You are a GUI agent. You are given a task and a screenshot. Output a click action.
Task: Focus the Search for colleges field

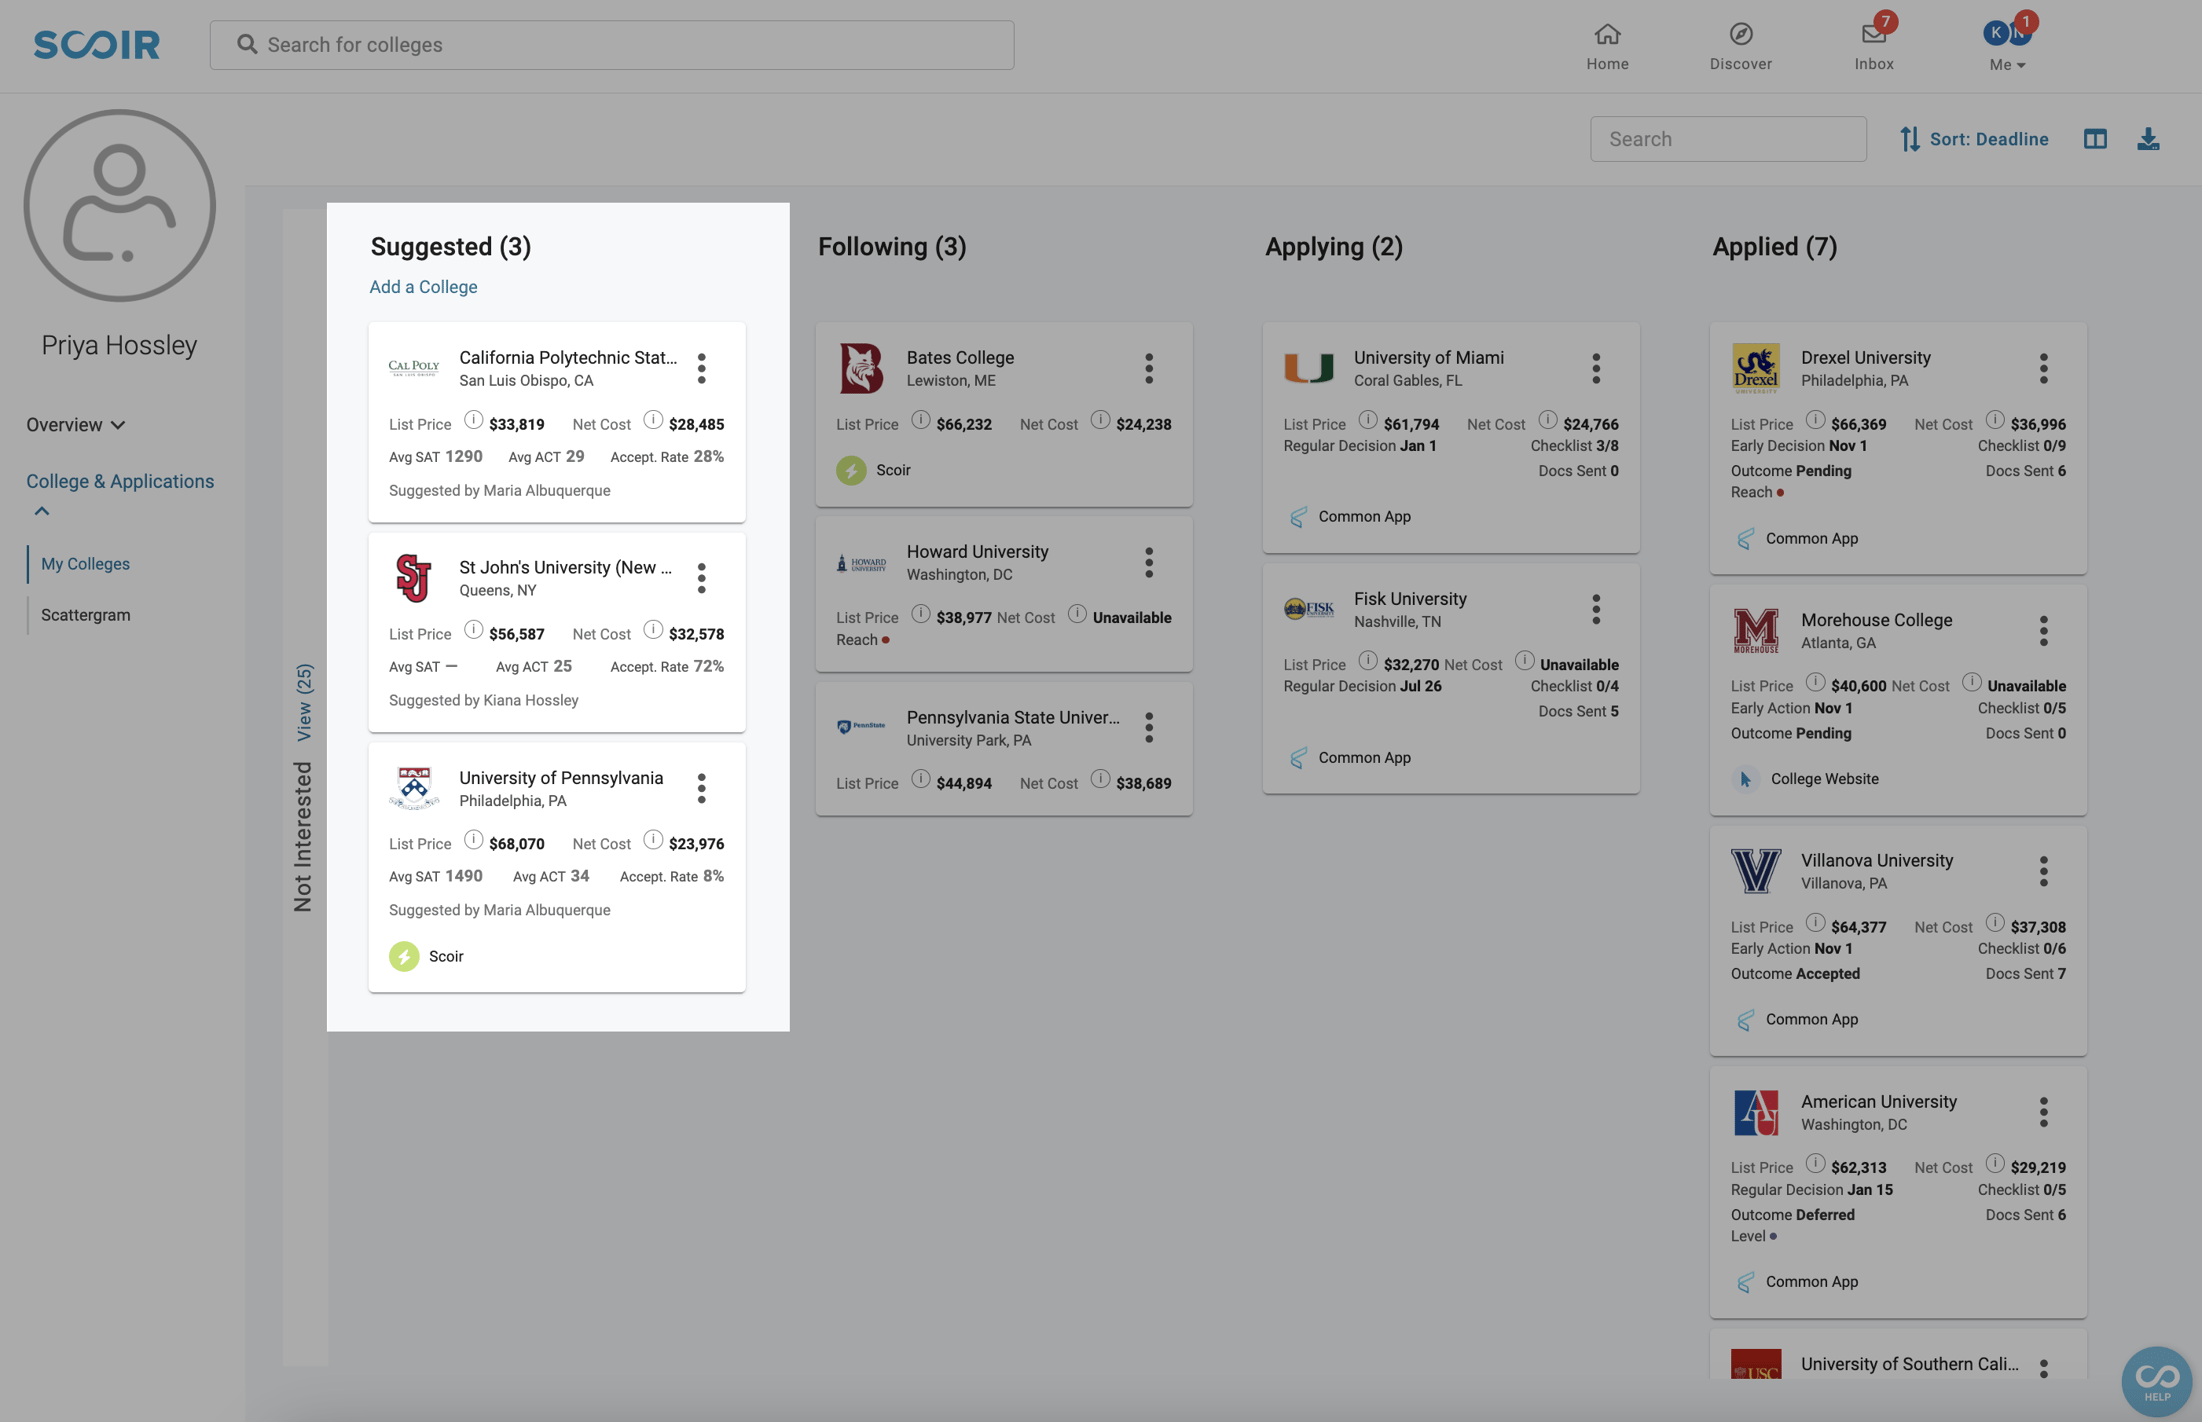coord(612,45)
